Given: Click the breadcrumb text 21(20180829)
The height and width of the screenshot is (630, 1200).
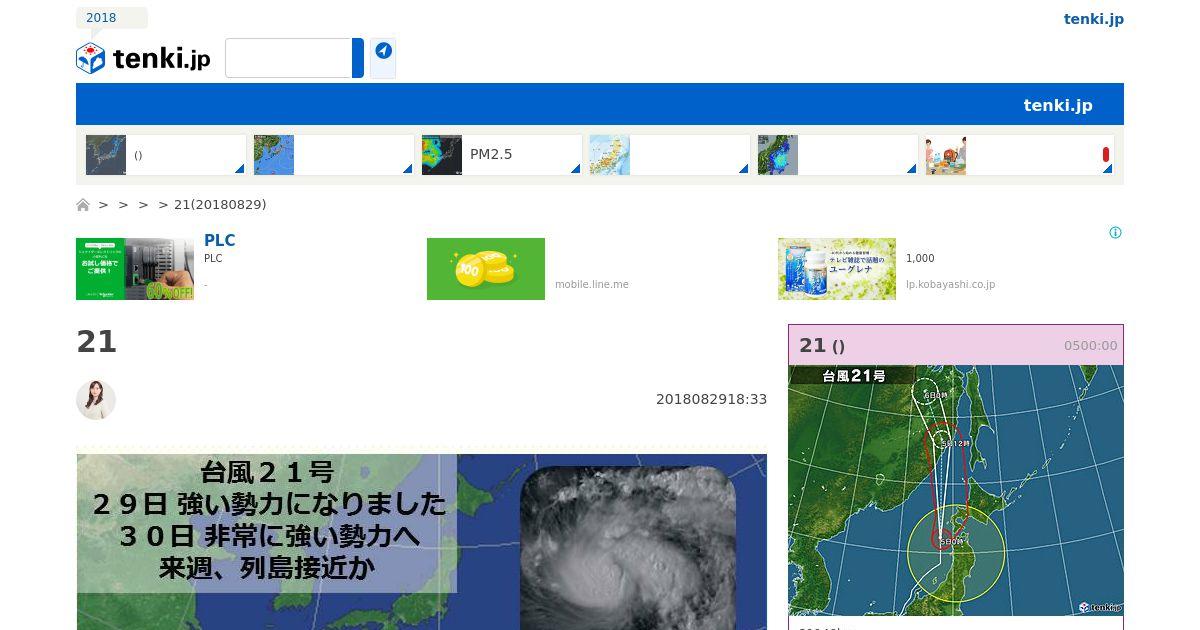Looking at the screenshot, I should [x=220, y=205].
